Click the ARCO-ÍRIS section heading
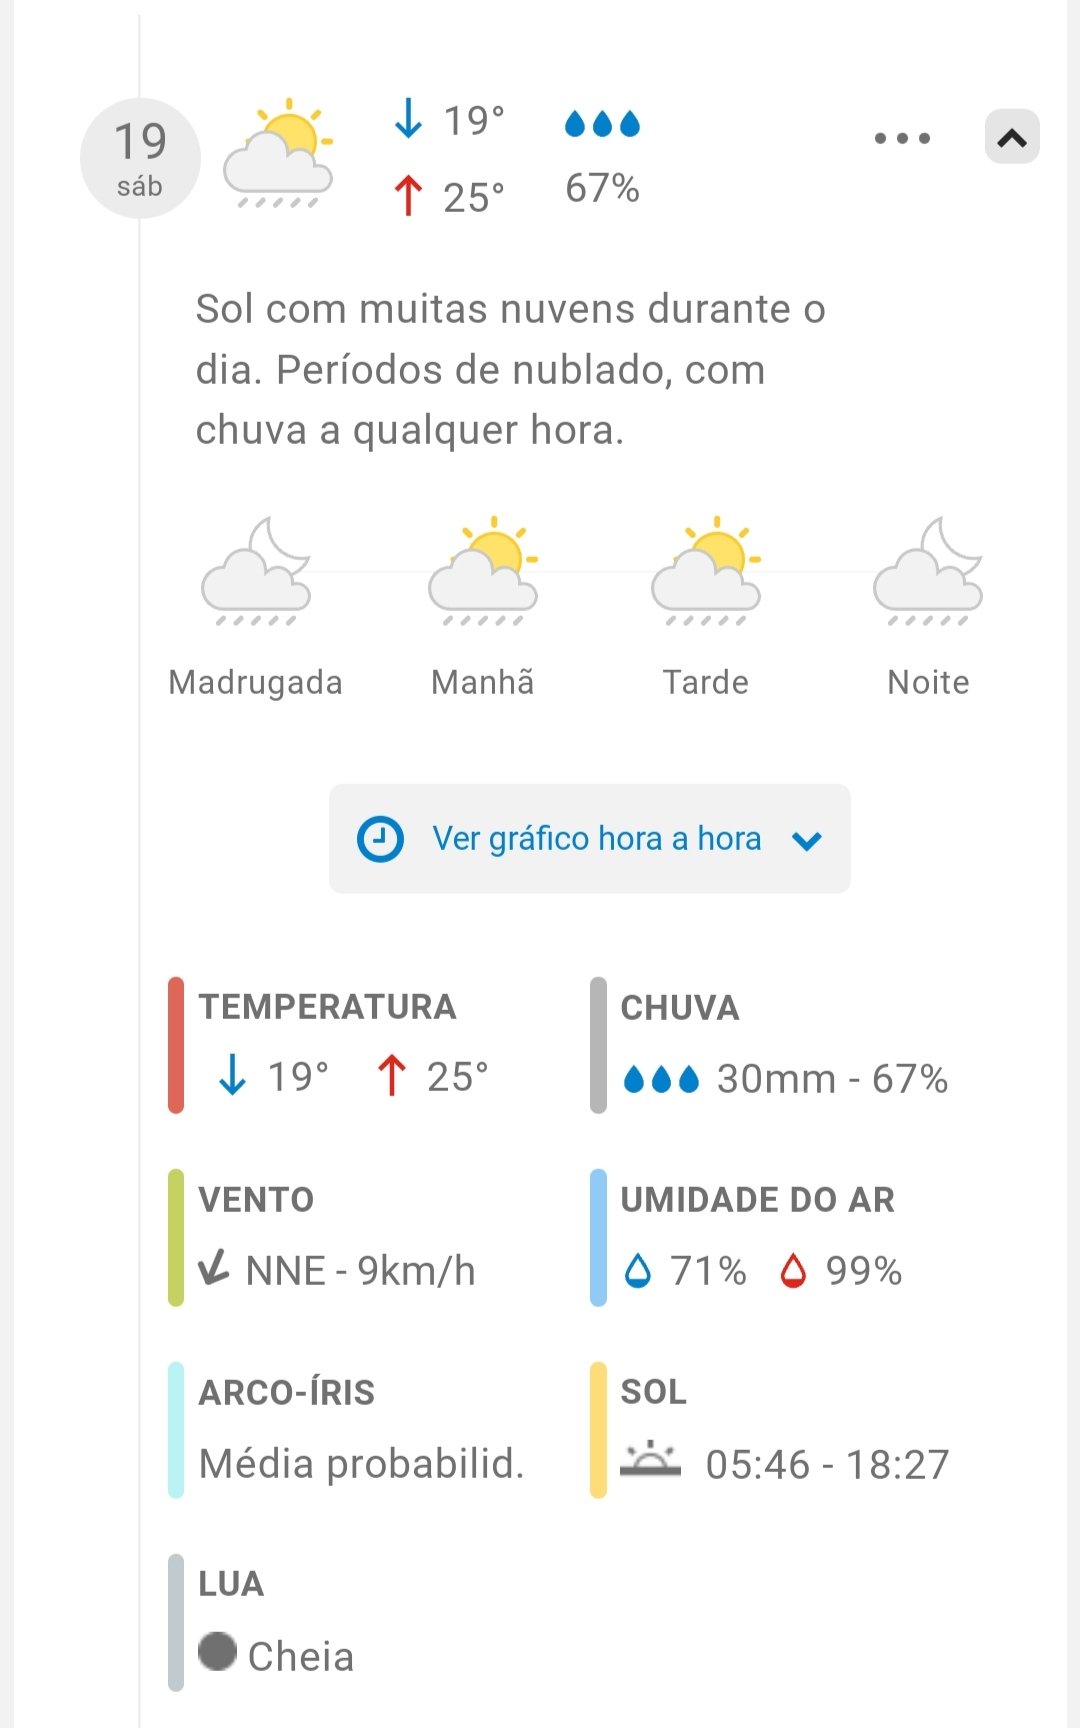 [x=286, y=1392]
